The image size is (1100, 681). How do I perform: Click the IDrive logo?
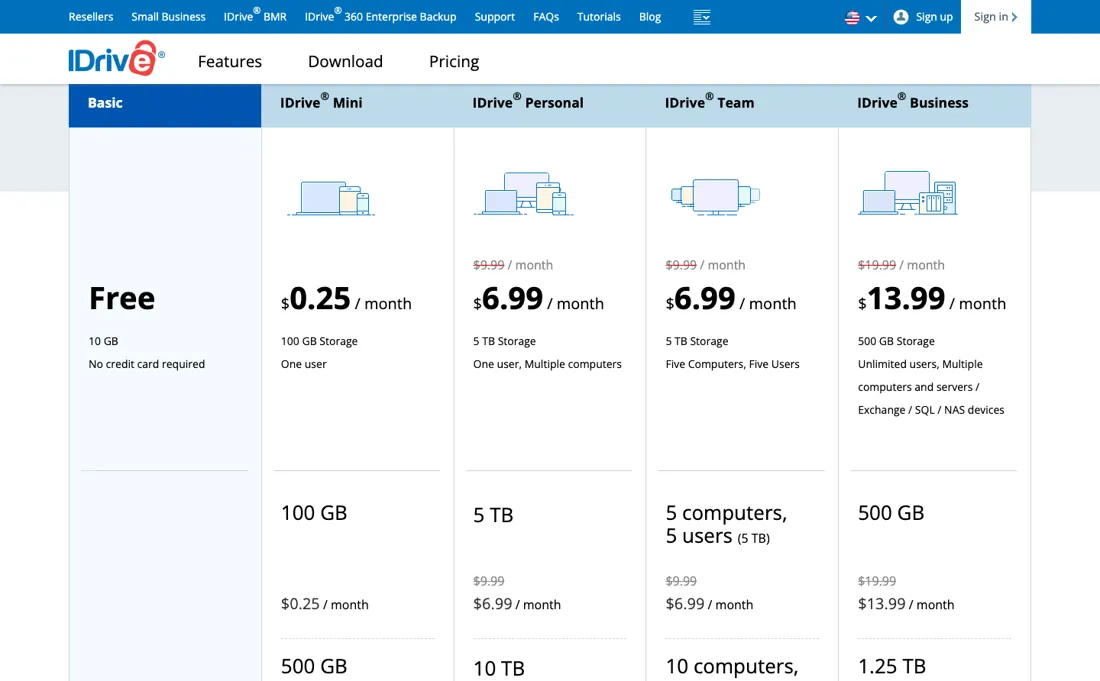click(116, 59)
